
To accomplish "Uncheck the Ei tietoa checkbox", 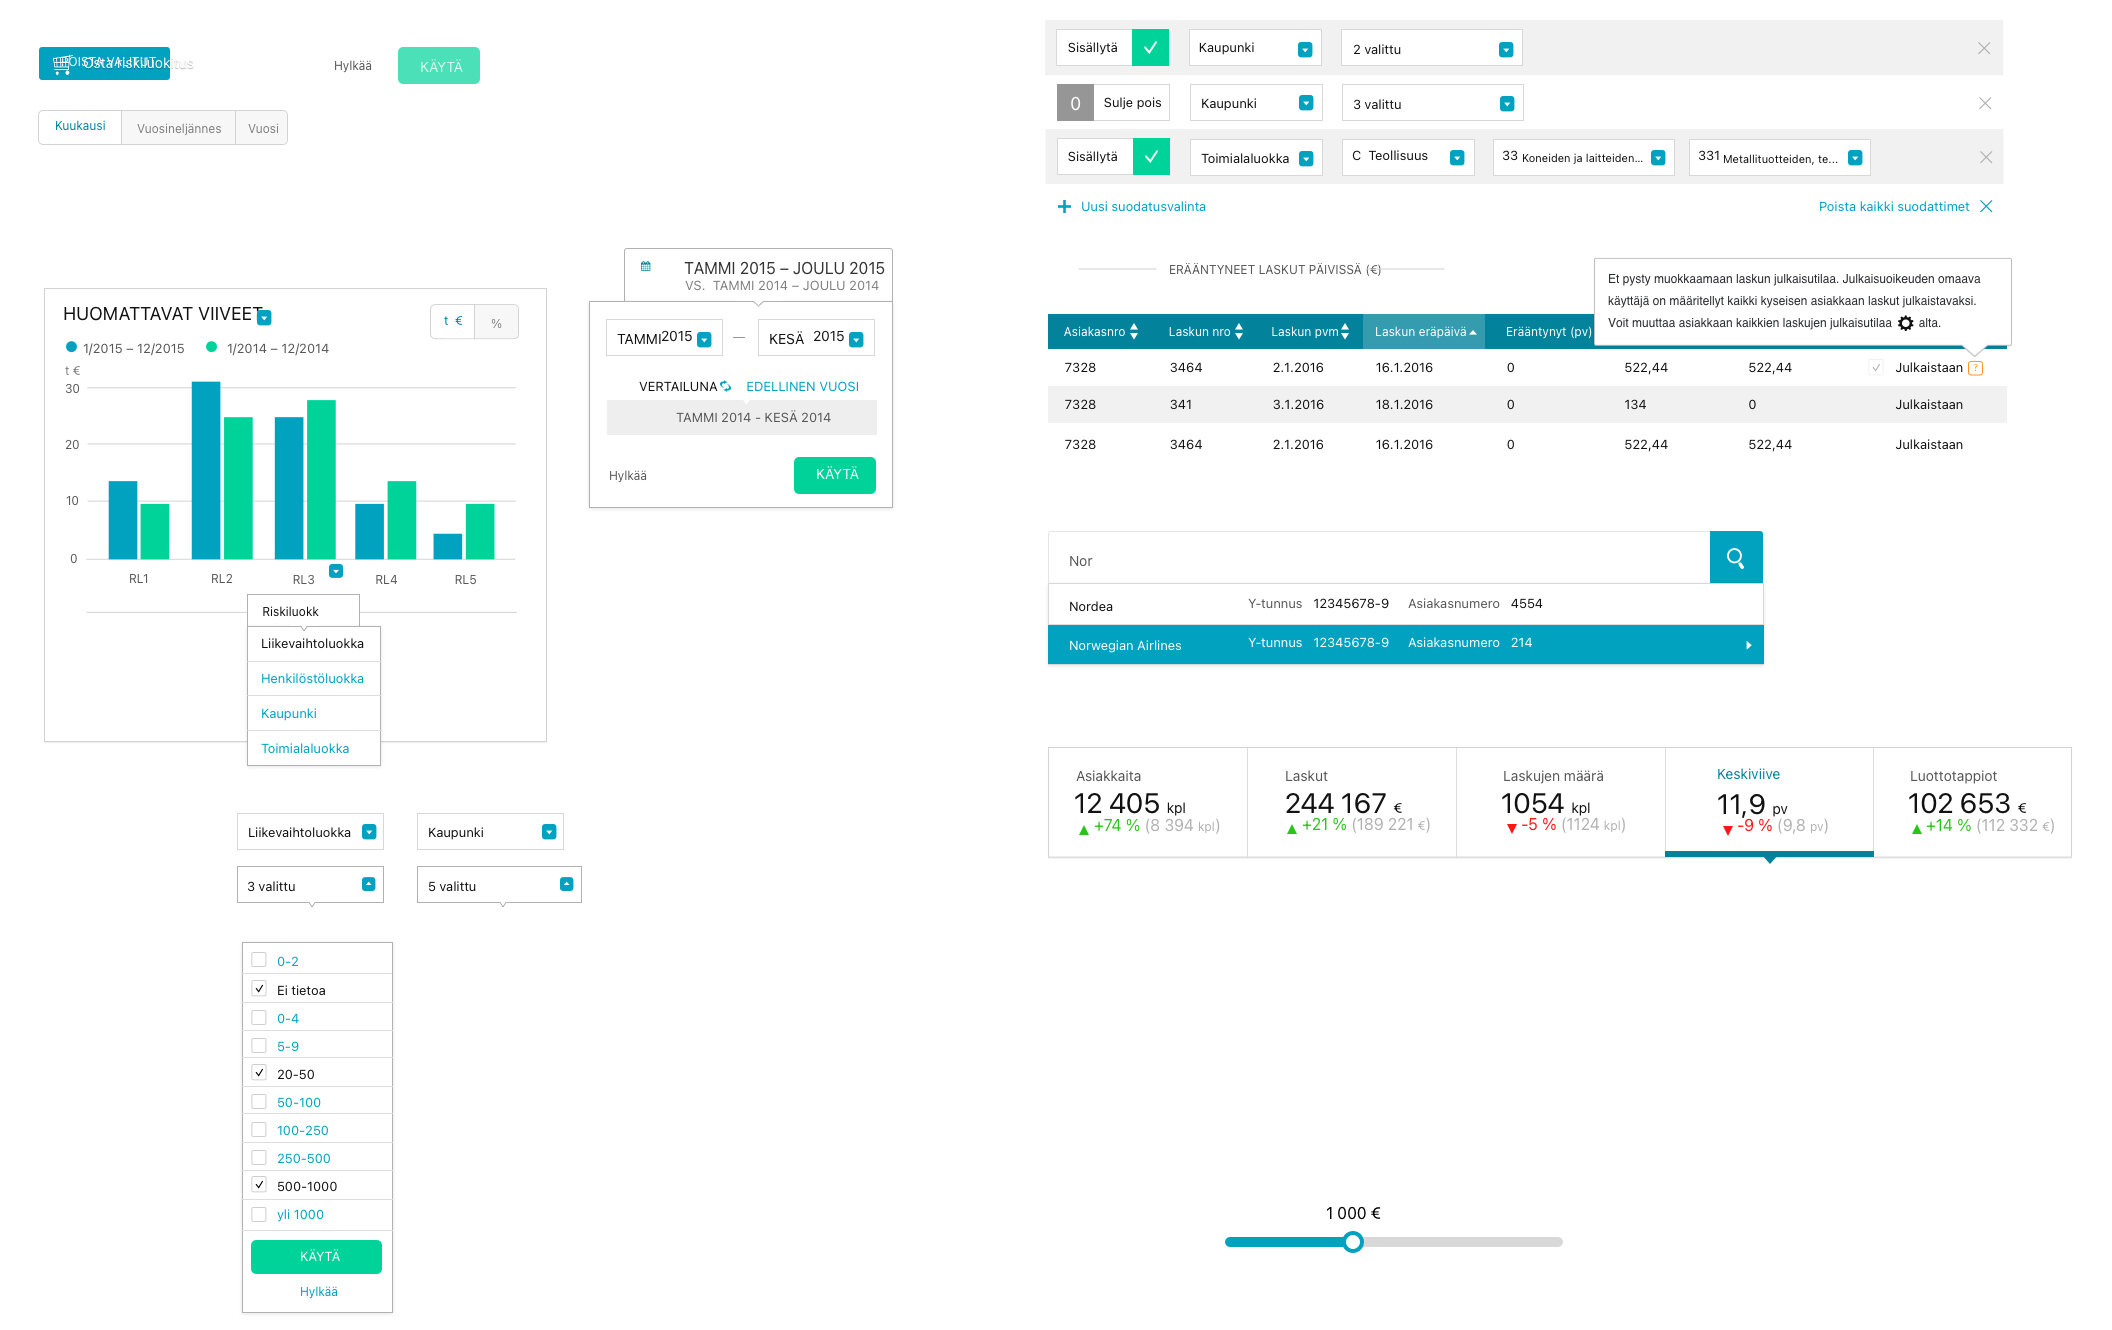I will click(x=259, y=989).
